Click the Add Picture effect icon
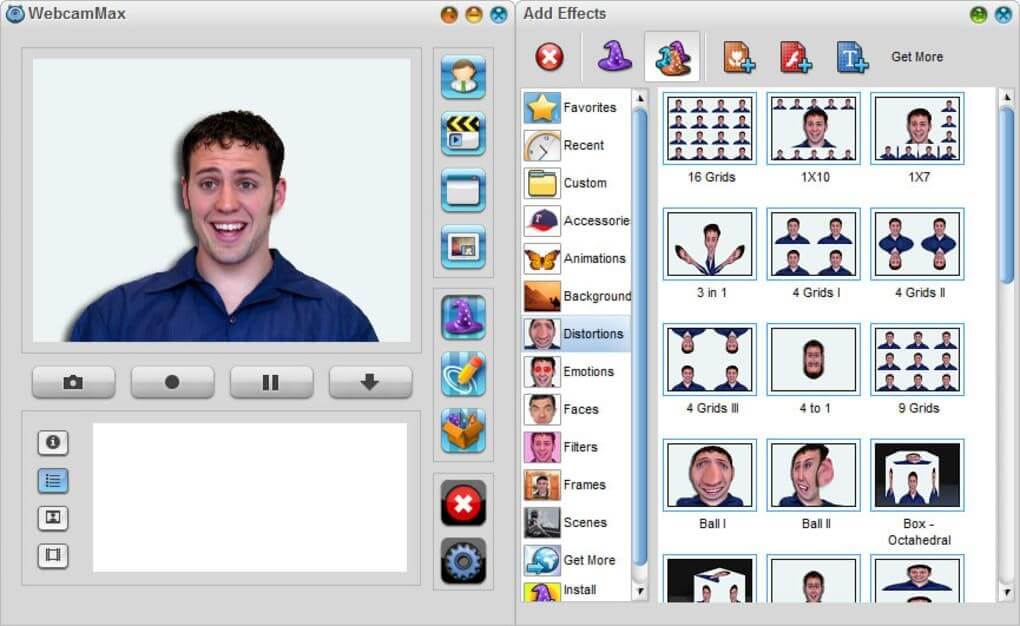 point(737,56)
